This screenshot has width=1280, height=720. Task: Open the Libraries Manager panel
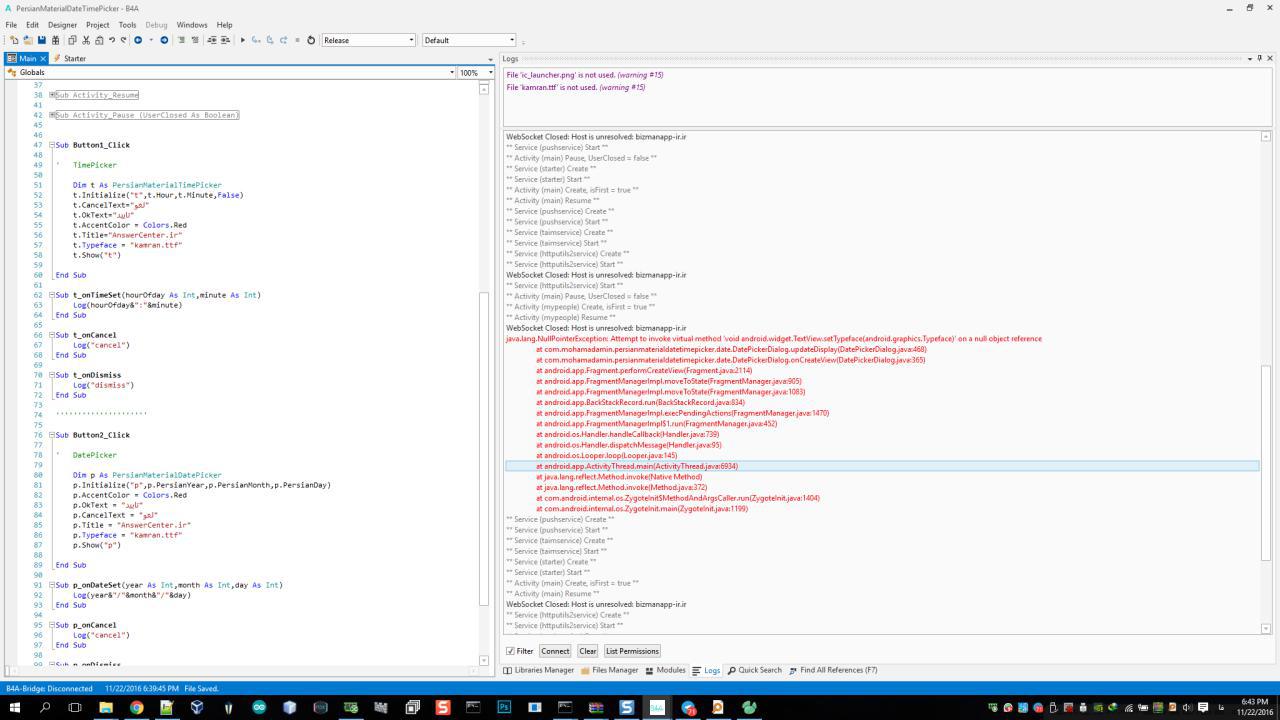(539, 670)
